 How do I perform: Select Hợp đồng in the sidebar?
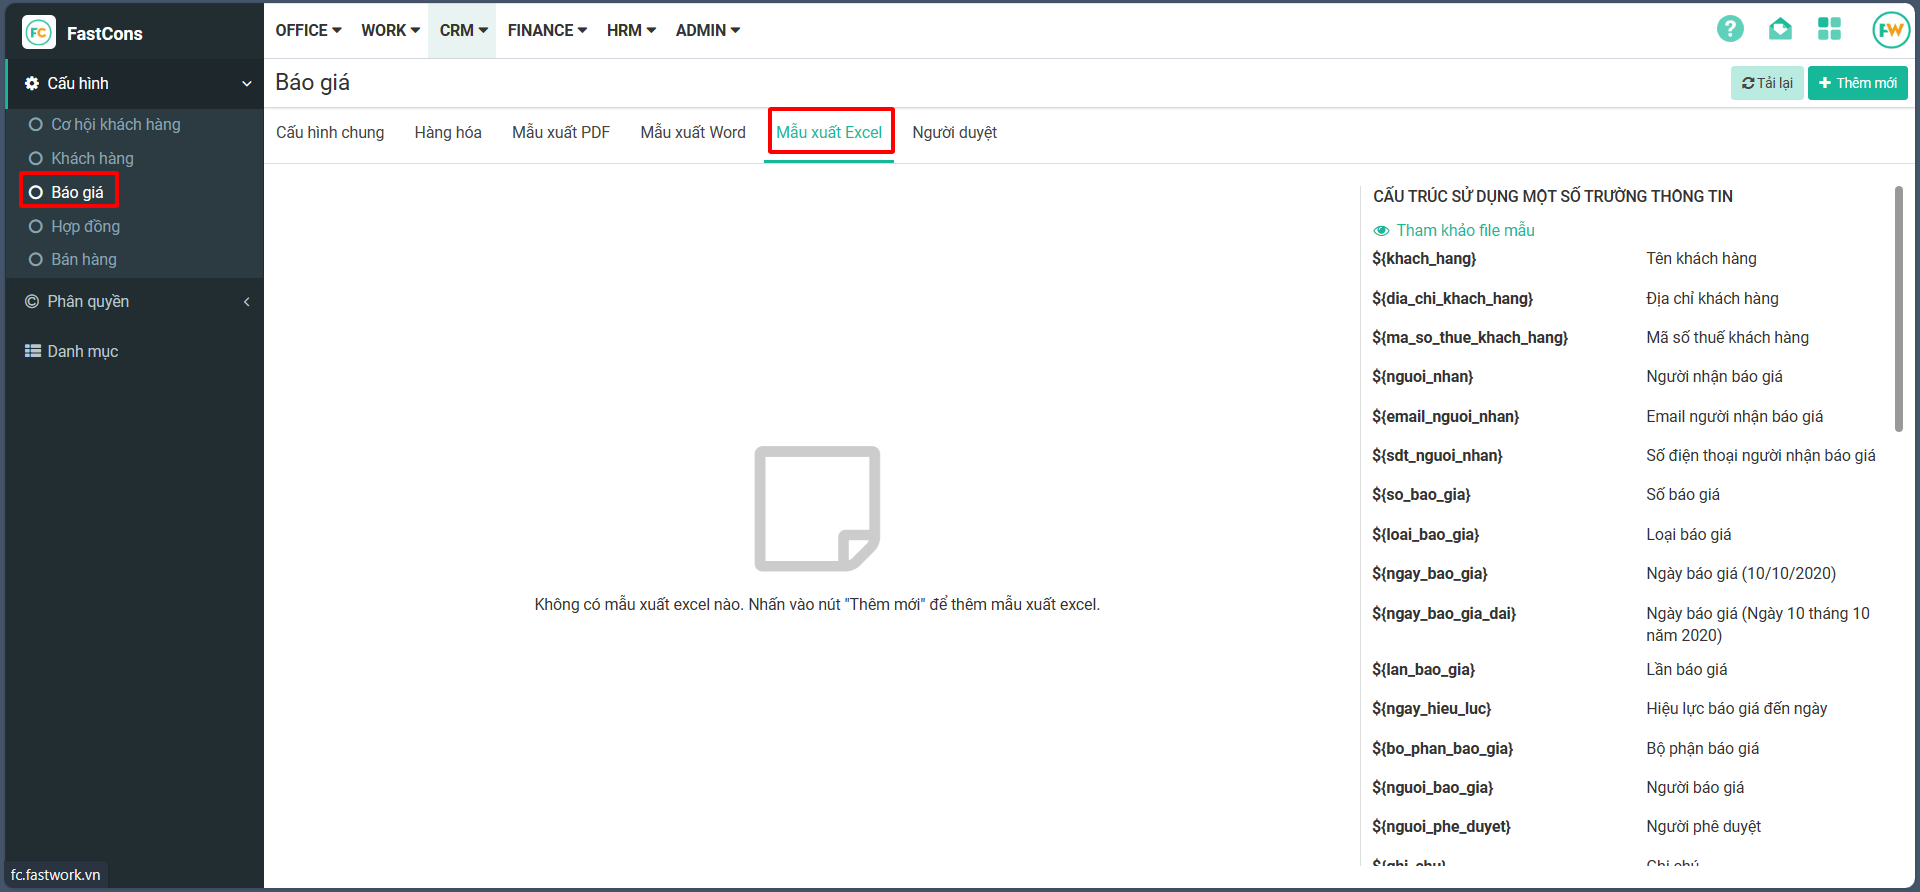point(85,226)
